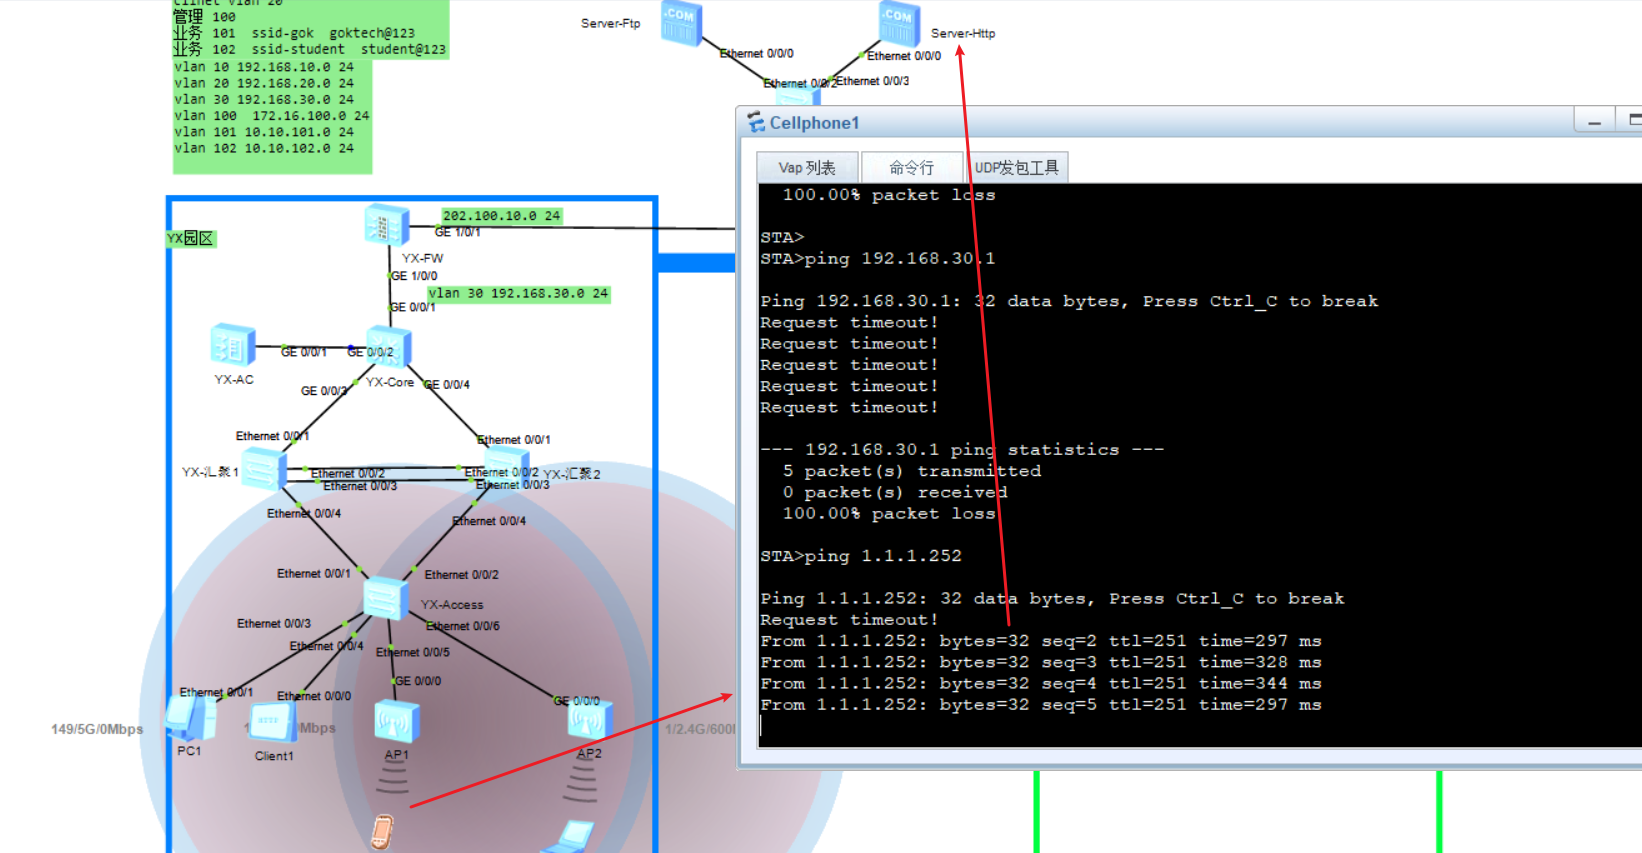Select the cellphone device below AP1
This screenshot has height=853, width=1642.
click(x=382, y=833)
